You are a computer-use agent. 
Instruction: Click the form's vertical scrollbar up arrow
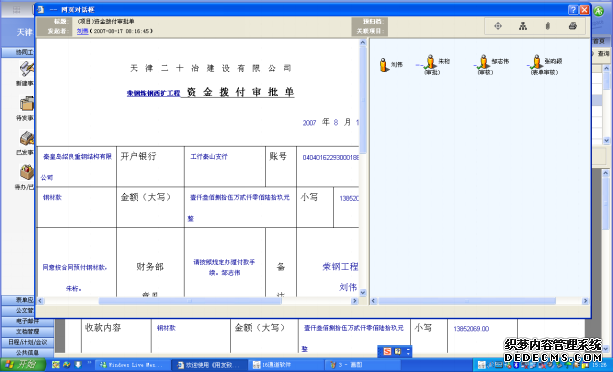363,43
